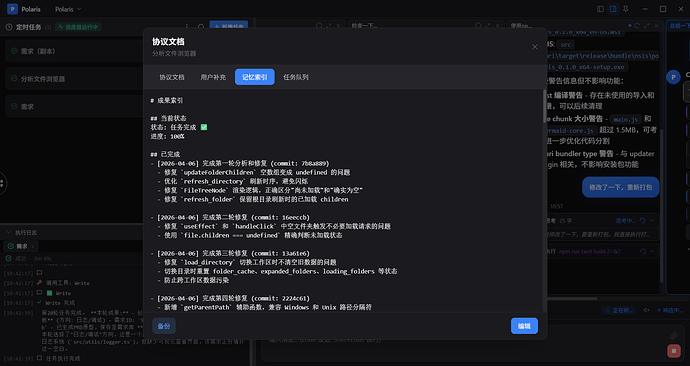Click the 思考中 status link
This screenshot has height=366, width=690.
[625, 220]
